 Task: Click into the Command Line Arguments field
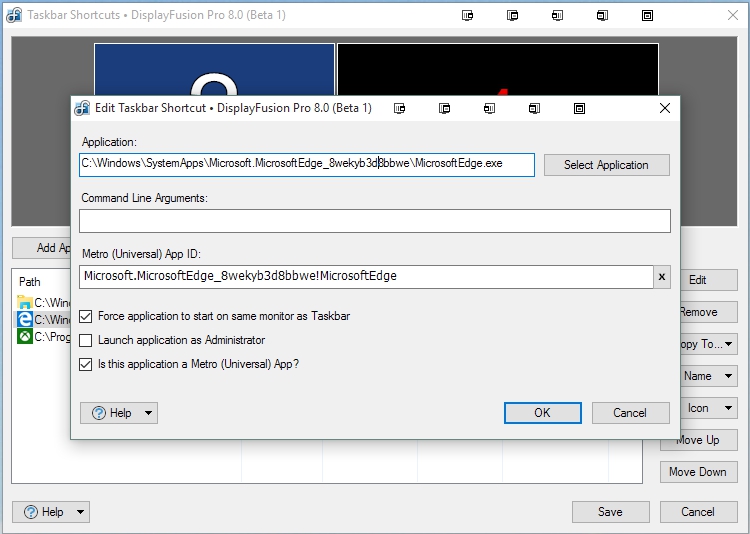pyautogui.click(x=374, y=221)
